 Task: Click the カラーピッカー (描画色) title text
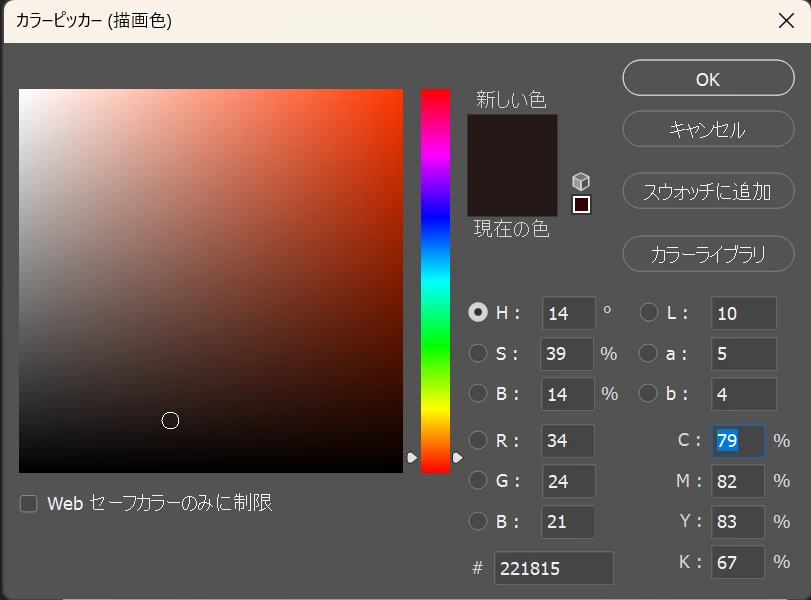pyautogui.click(x=94, y=21)
